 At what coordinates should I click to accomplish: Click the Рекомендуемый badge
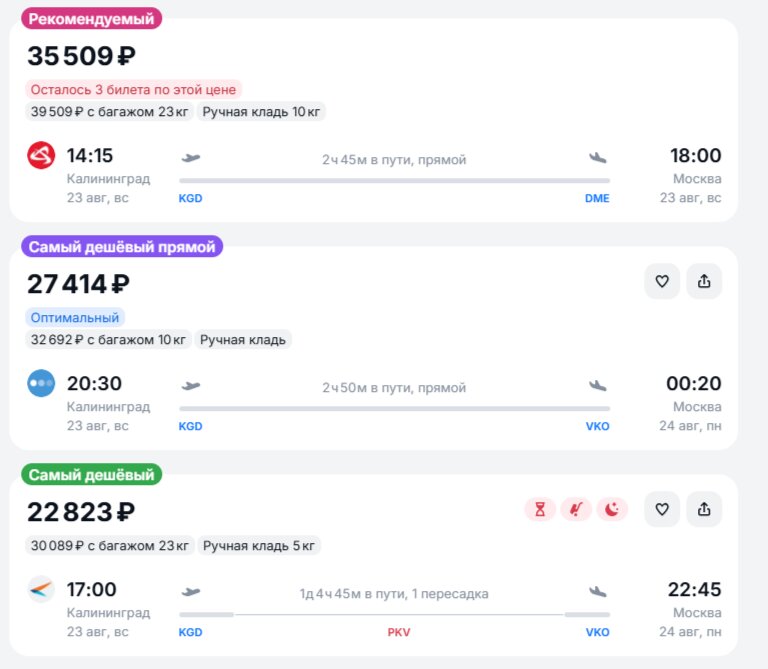pos(92,19)
